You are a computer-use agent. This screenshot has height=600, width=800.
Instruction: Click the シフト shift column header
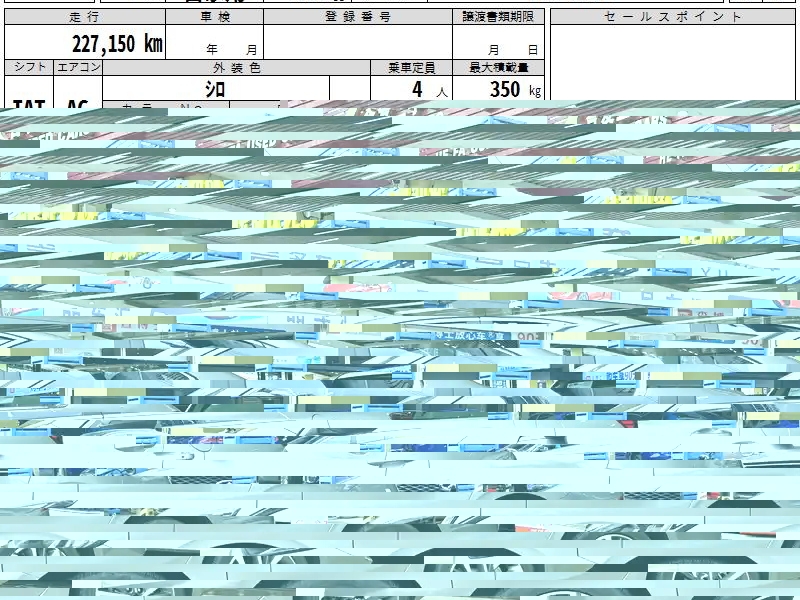pos(29,67)
